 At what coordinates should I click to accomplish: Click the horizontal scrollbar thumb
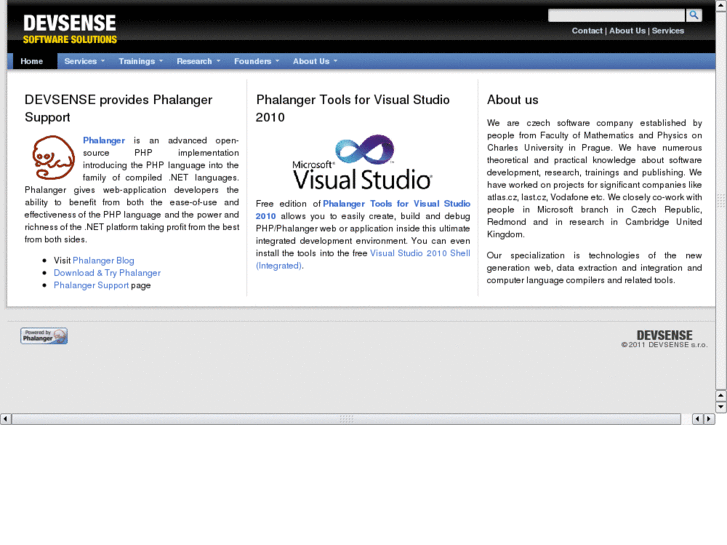pos(346,419)
